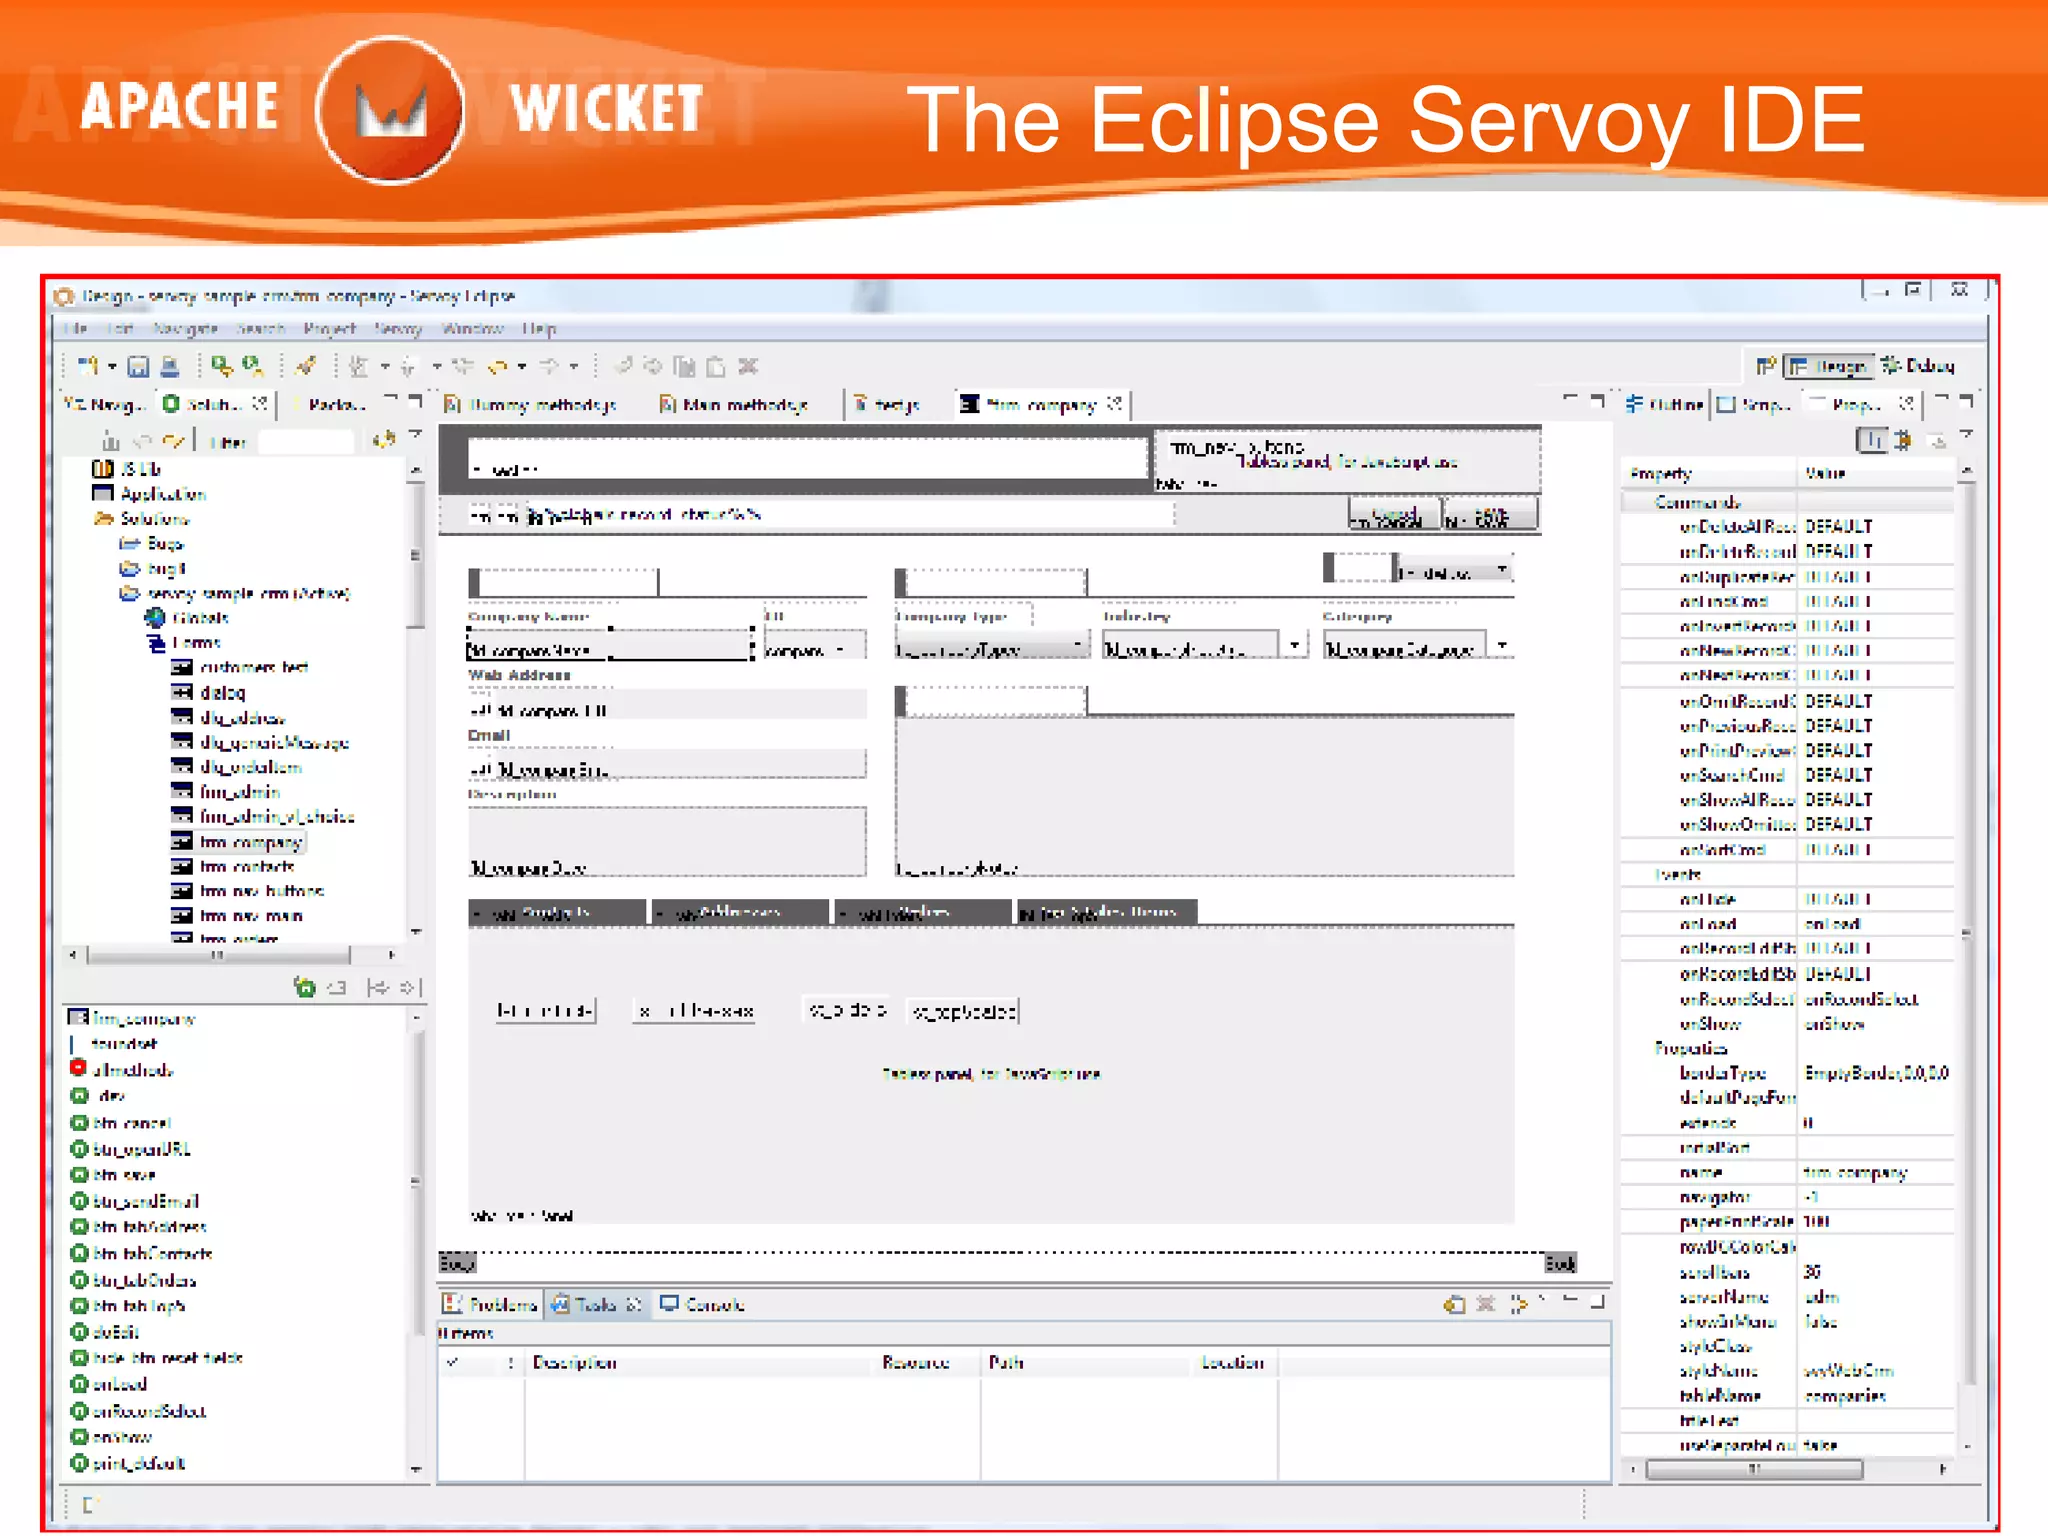
Task: Click restore default value icon in Properties
Action: pyautogui.click(x=1936, y=441)
